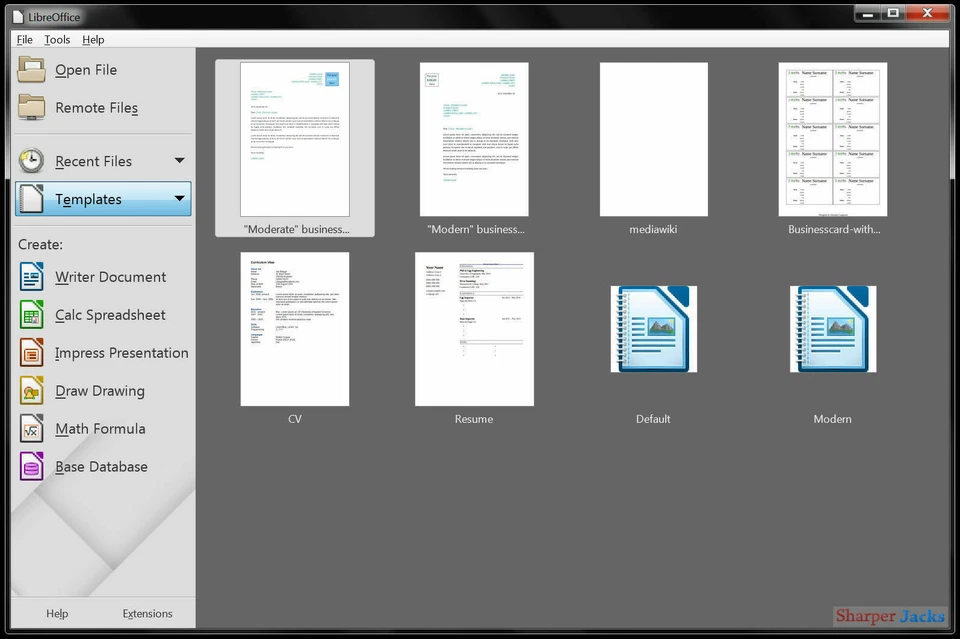Open the Extensions manager

[x=147, y=613]
